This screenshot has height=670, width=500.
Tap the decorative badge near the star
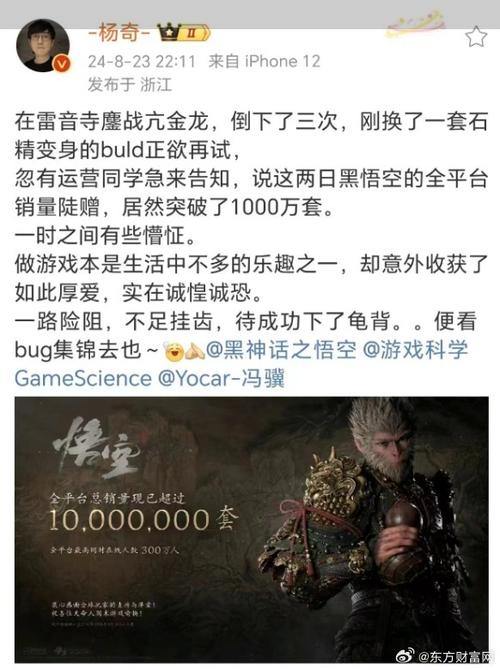click(416, 25)
